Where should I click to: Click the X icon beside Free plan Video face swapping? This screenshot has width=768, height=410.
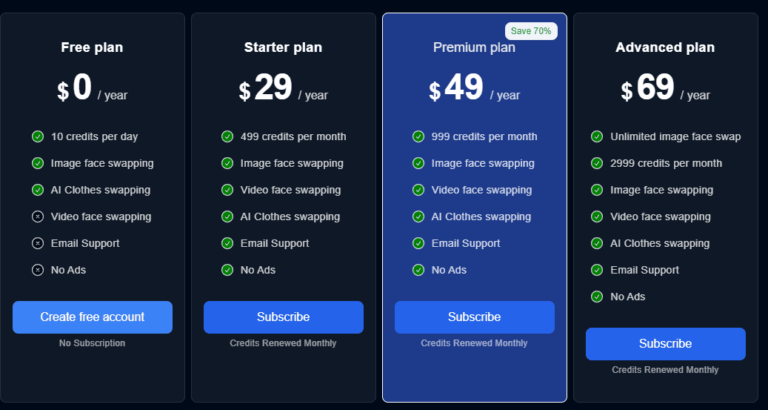[38, 216]
